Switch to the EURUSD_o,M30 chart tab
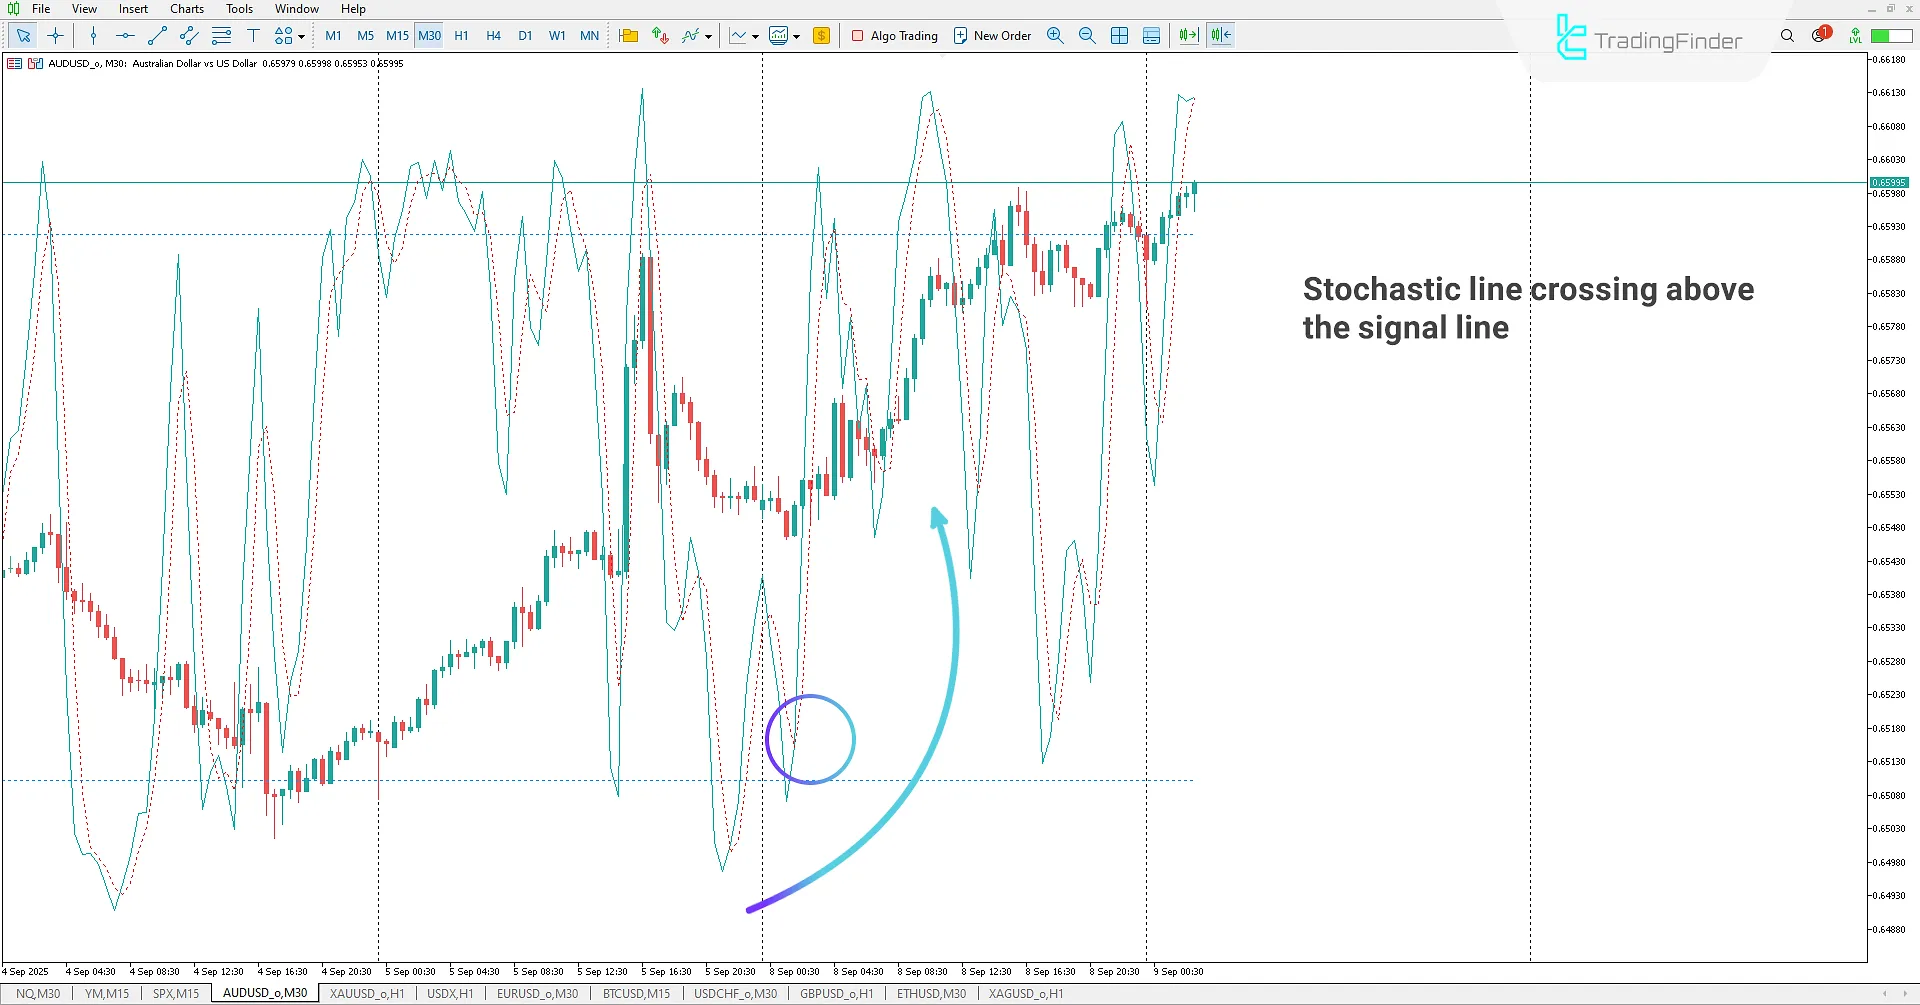1920x1005 pixels. click(x=537, y=993)
